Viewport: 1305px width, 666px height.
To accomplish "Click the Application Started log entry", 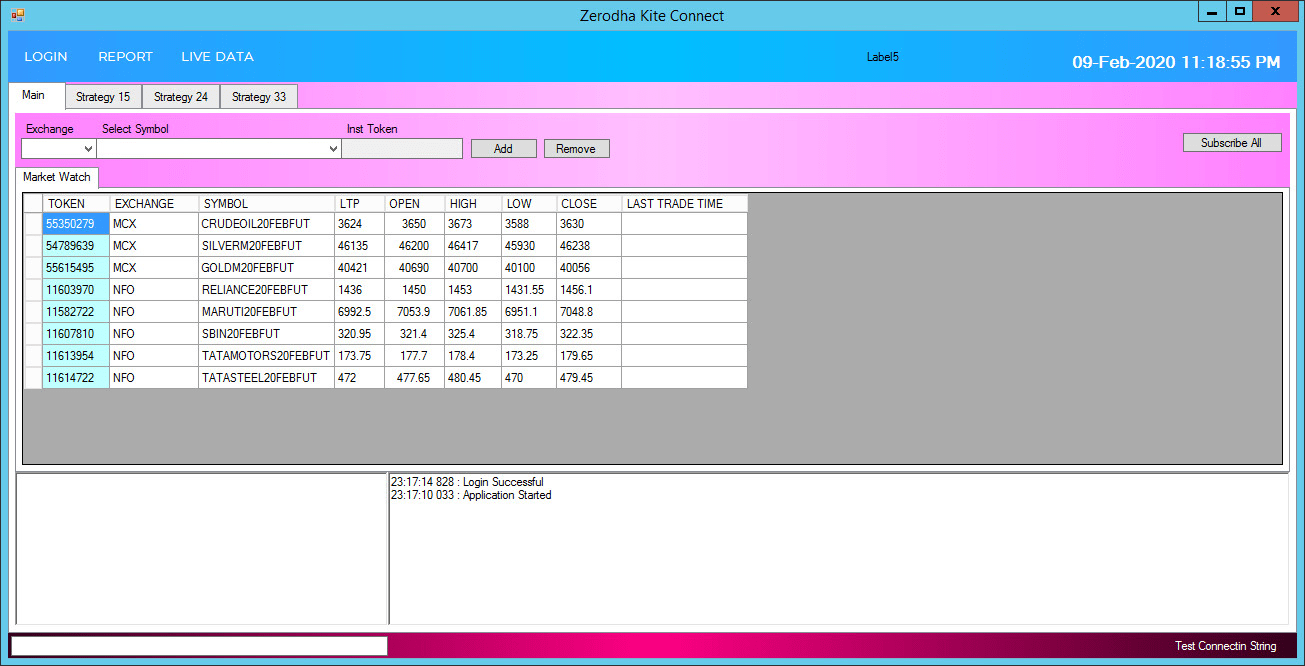I will 471,495.
